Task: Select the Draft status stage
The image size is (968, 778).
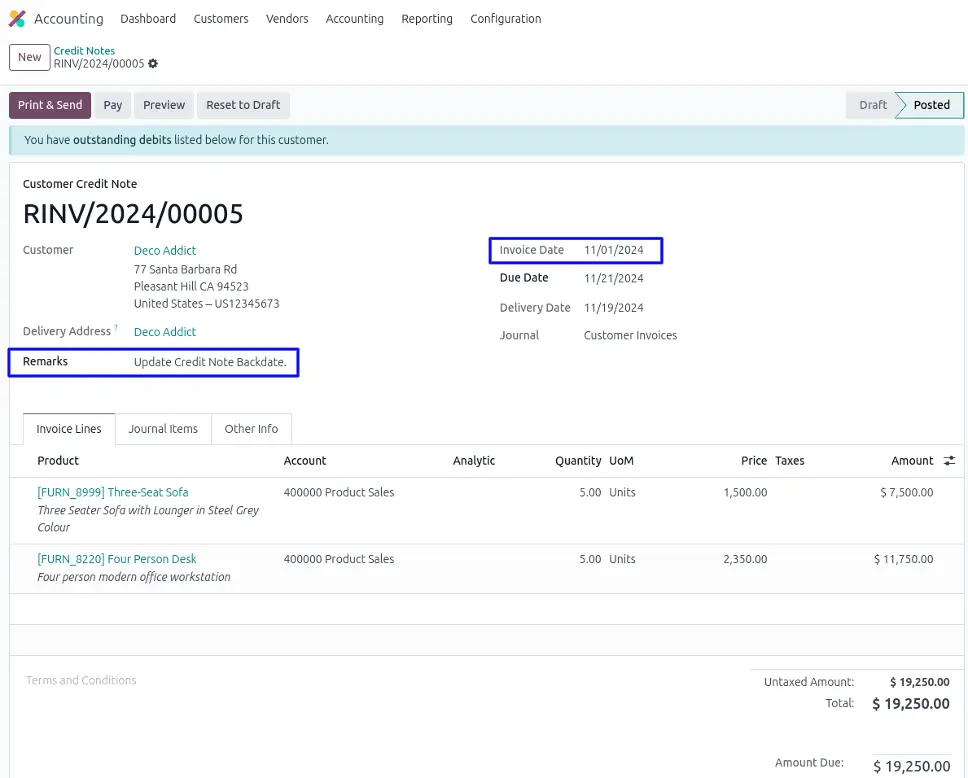Action: [x=872, y=105]
